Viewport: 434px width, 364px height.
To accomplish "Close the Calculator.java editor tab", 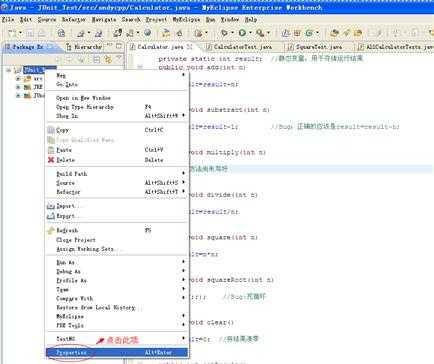I will click(190, 47).
